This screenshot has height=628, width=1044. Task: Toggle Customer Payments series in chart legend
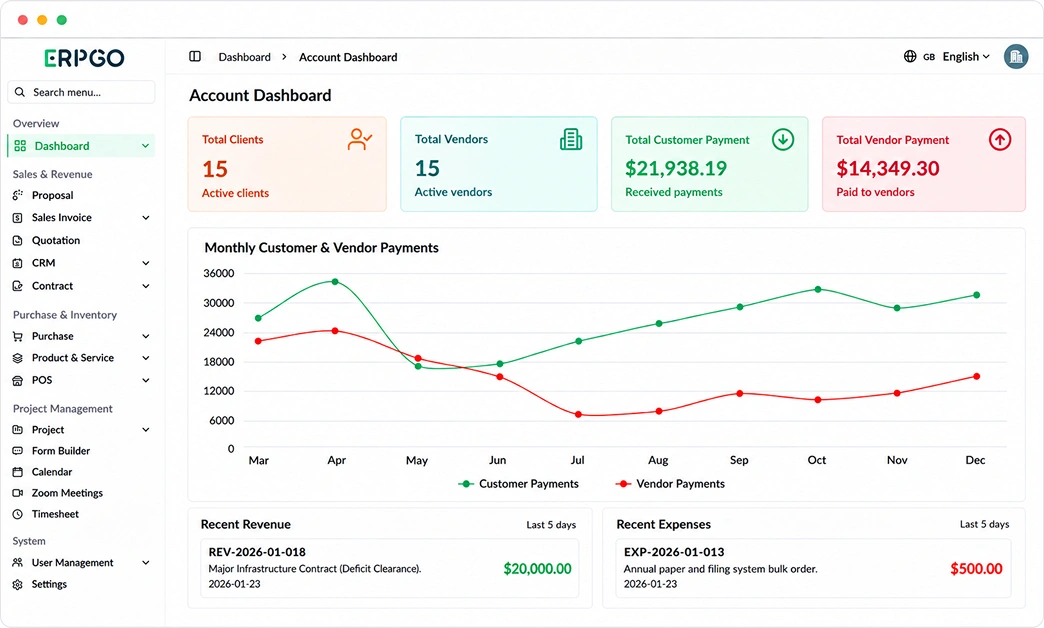click(x=519, y=483)
